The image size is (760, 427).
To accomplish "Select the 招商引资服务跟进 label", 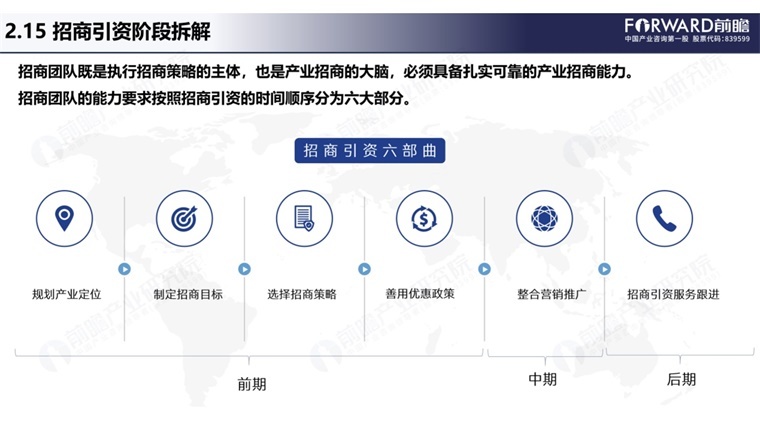I will [x=673, y=294].
